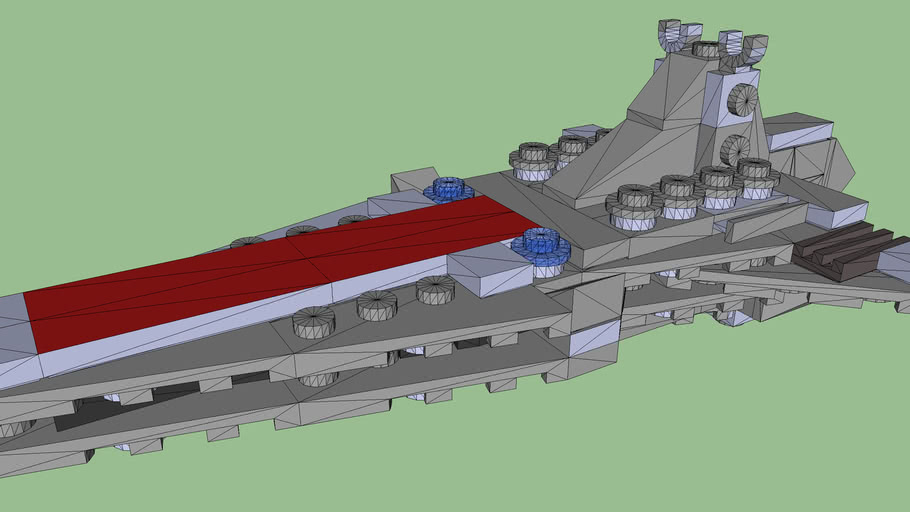910x512 pixels.
Task: Select the middle gray stud on the lower deck
Action: [x=377, y=305]
